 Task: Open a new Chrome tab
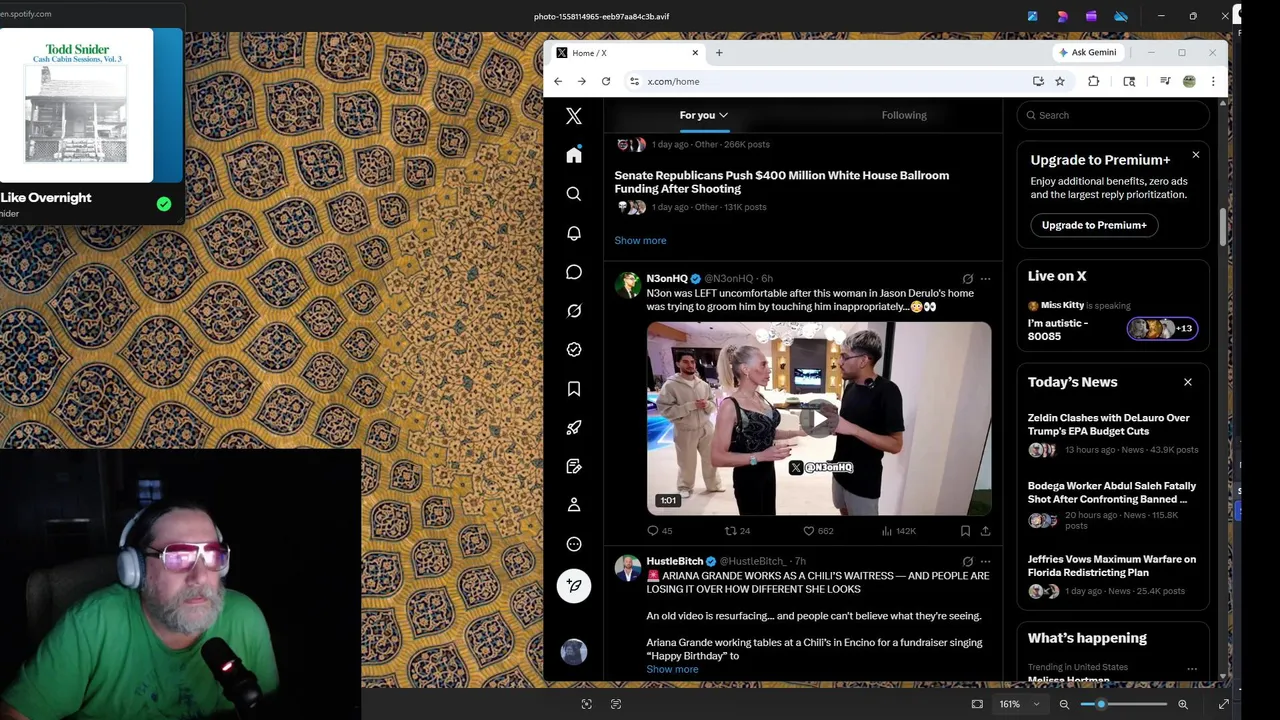click(x=719, y=53)
